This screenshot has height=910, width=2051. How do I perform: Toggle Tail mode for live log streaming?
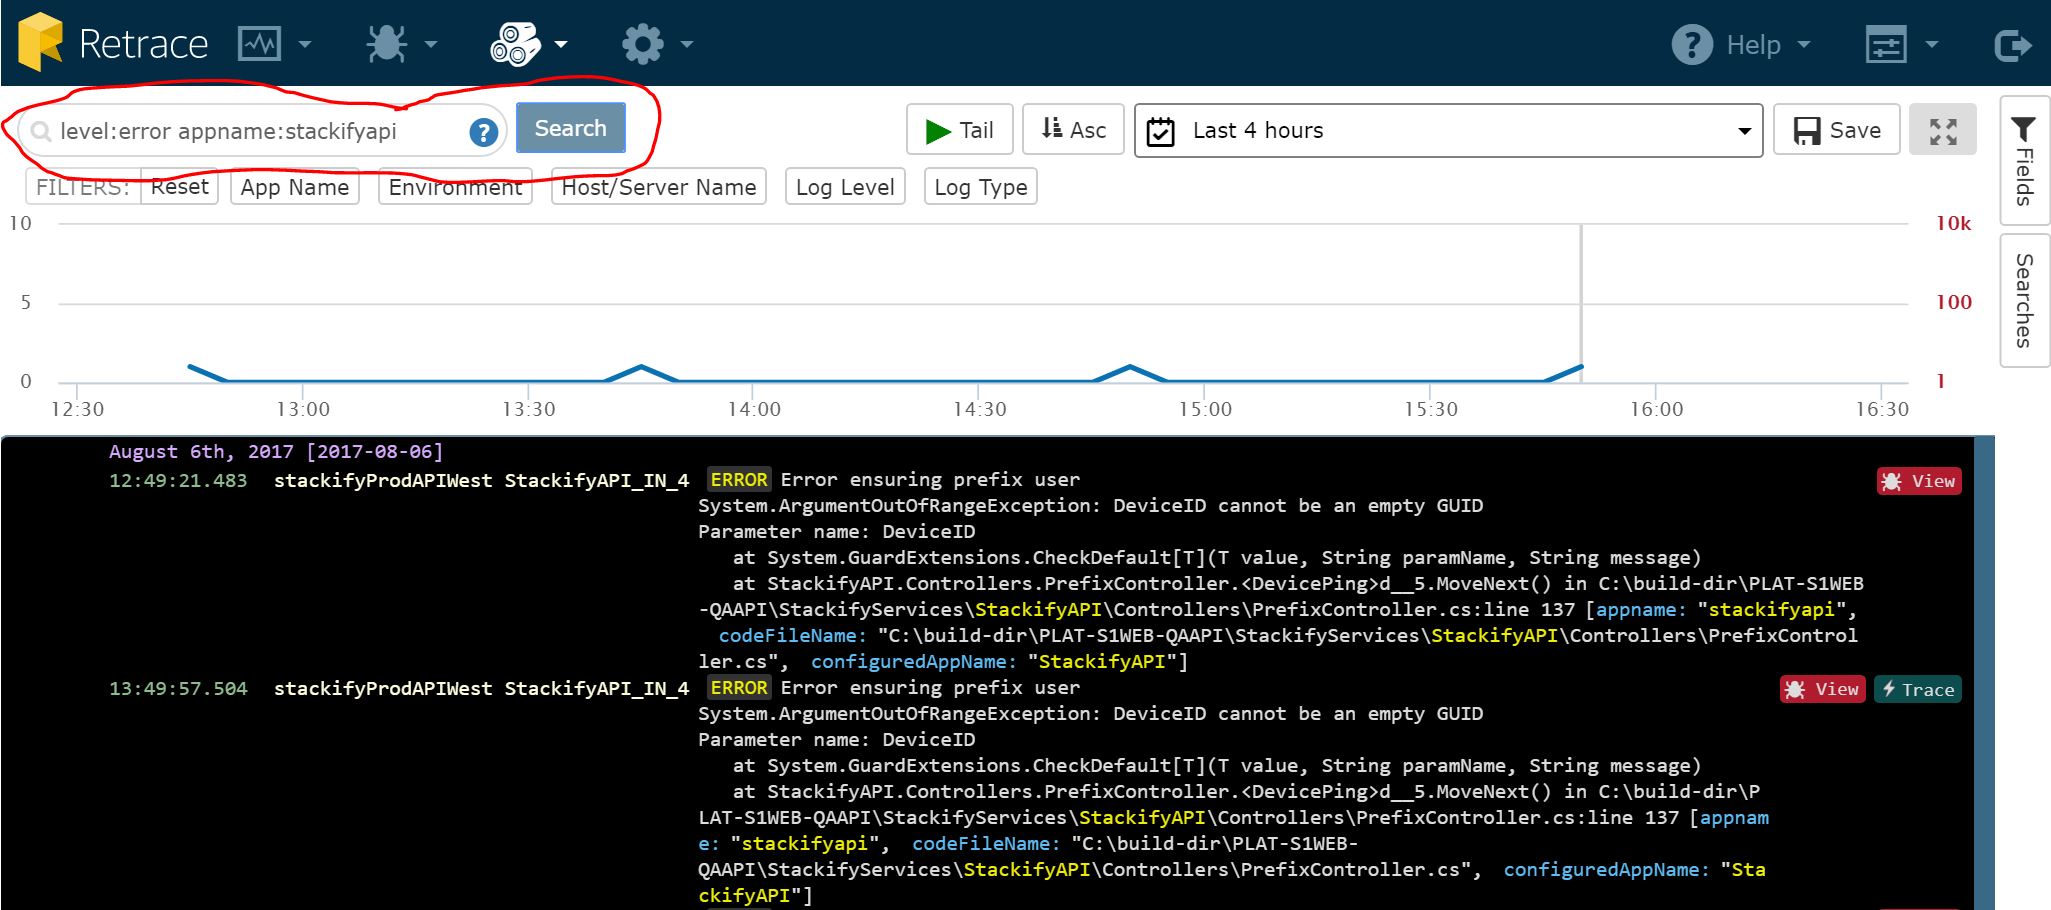pos(959,129)
